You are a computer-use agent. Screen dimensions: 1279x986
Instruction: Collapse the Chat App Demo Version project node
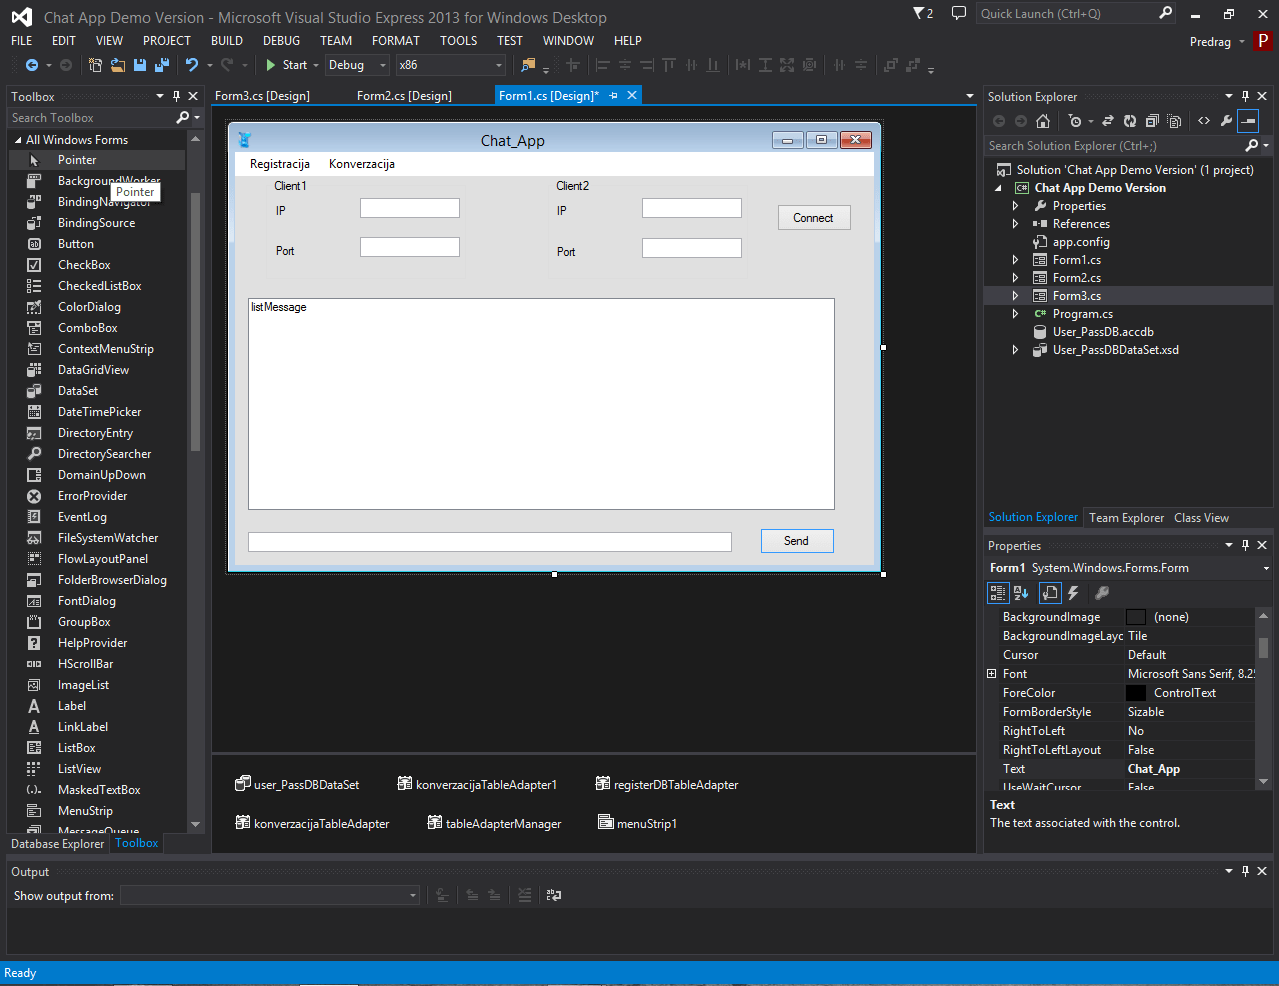click(x=998, y=188)
